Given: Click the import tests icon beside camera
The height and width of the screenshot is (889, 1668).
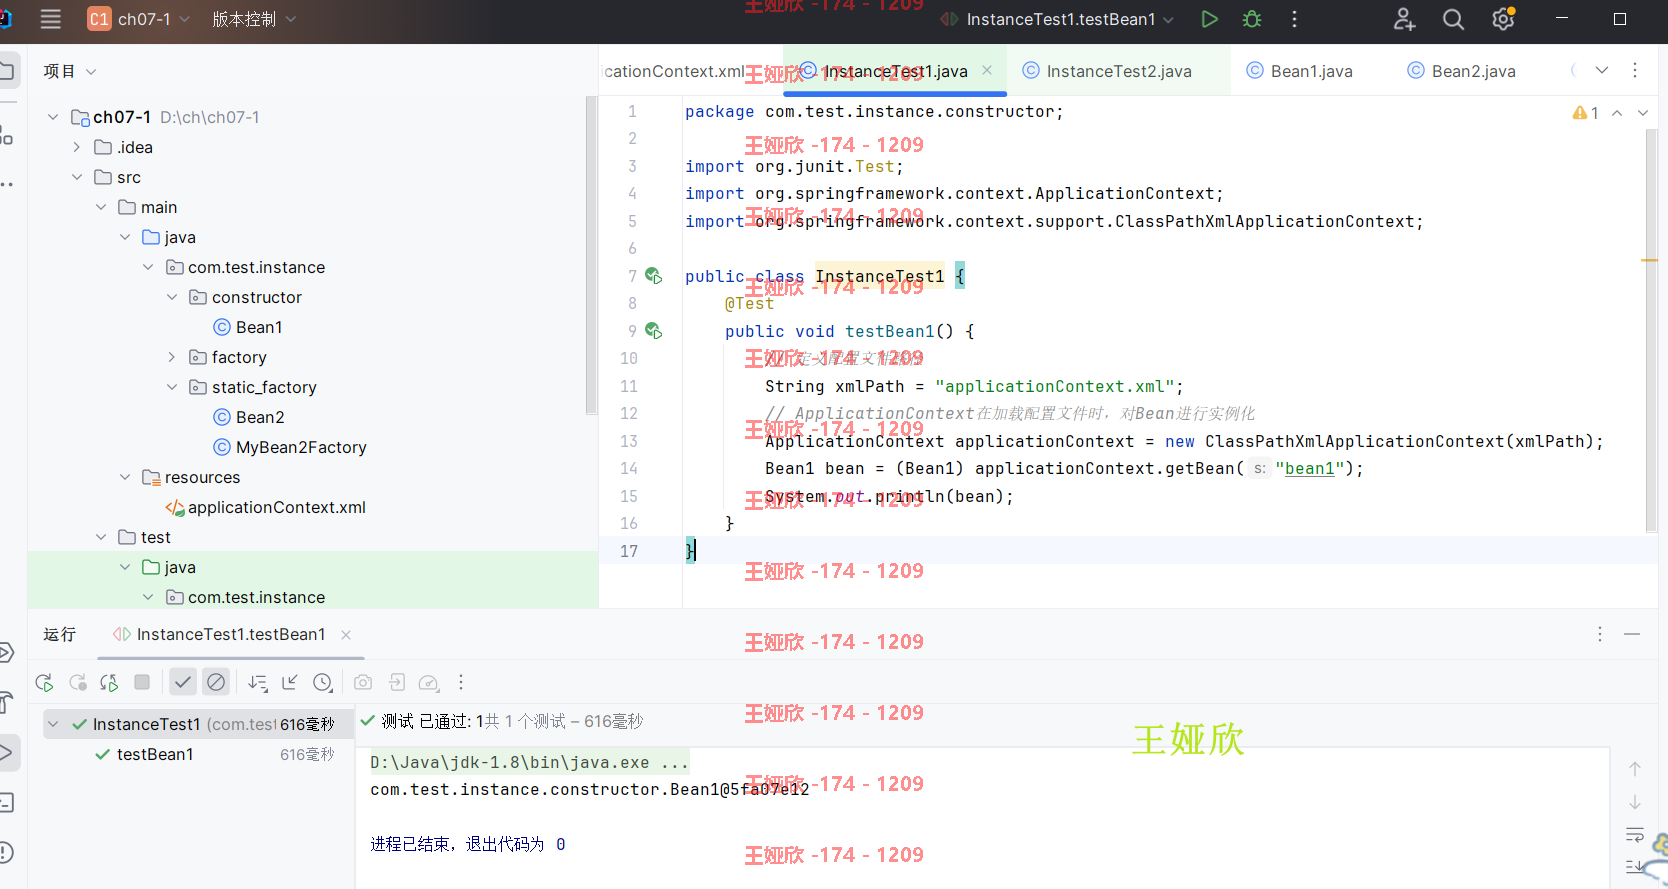Looking at the screenshot, I should point(396,683).
